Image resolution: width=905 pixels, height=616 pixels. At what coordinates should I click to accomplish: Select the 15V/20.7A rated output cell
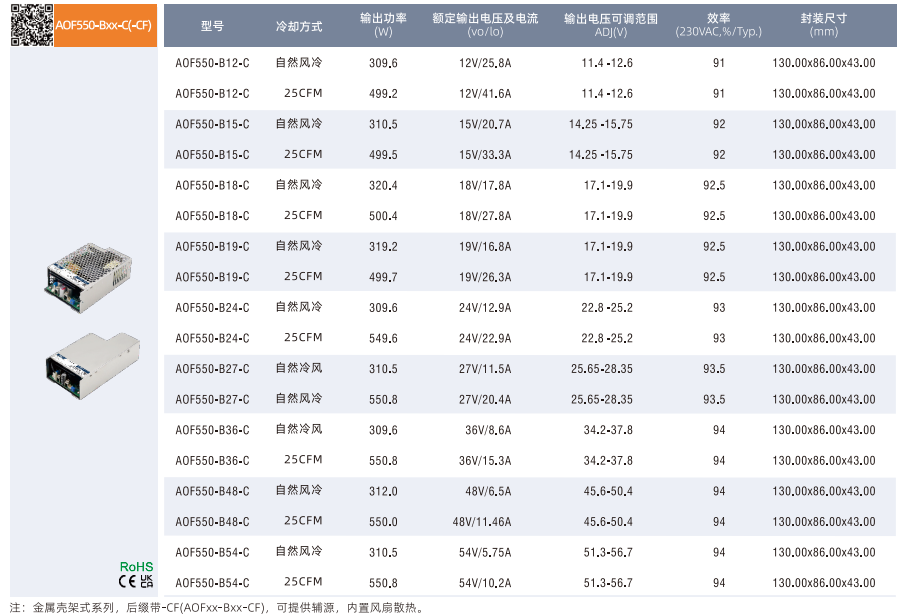(x=485, y=125)
